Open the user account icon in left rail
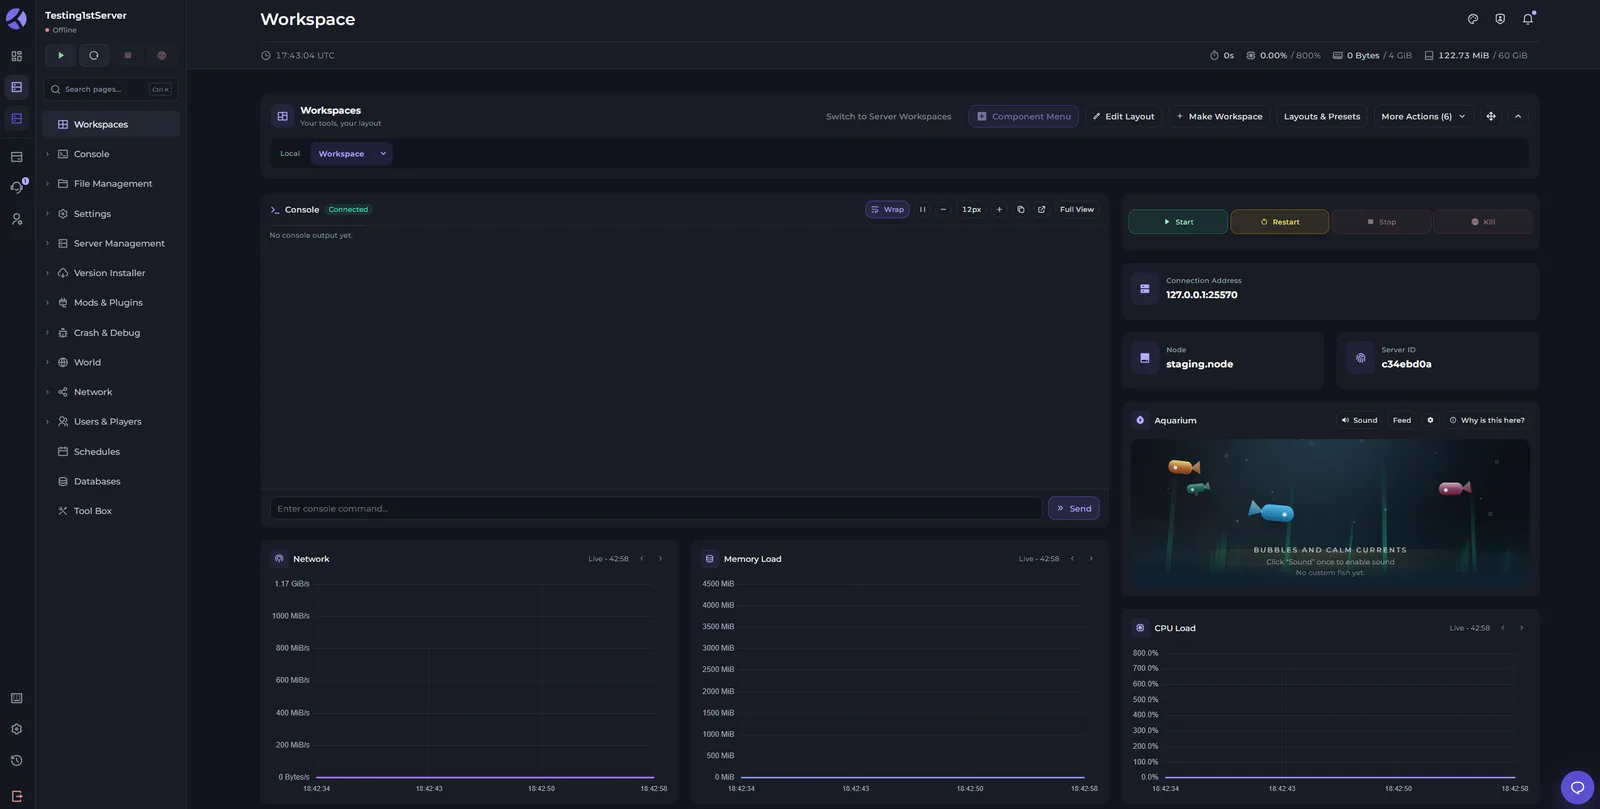 (x=17, y=219)
